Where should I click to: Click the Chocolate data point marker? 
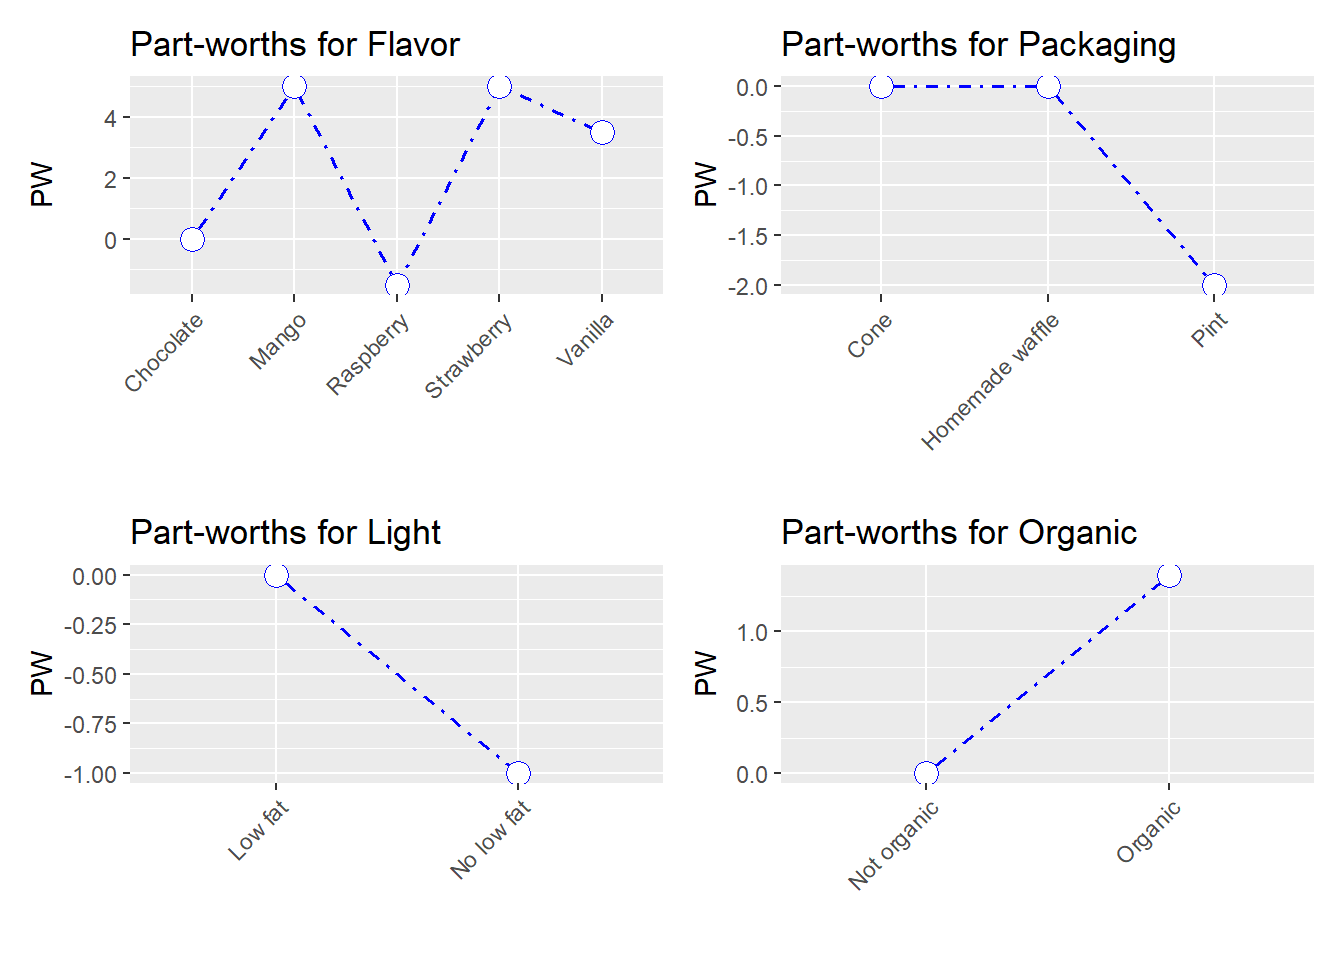[x=192, y=240]
